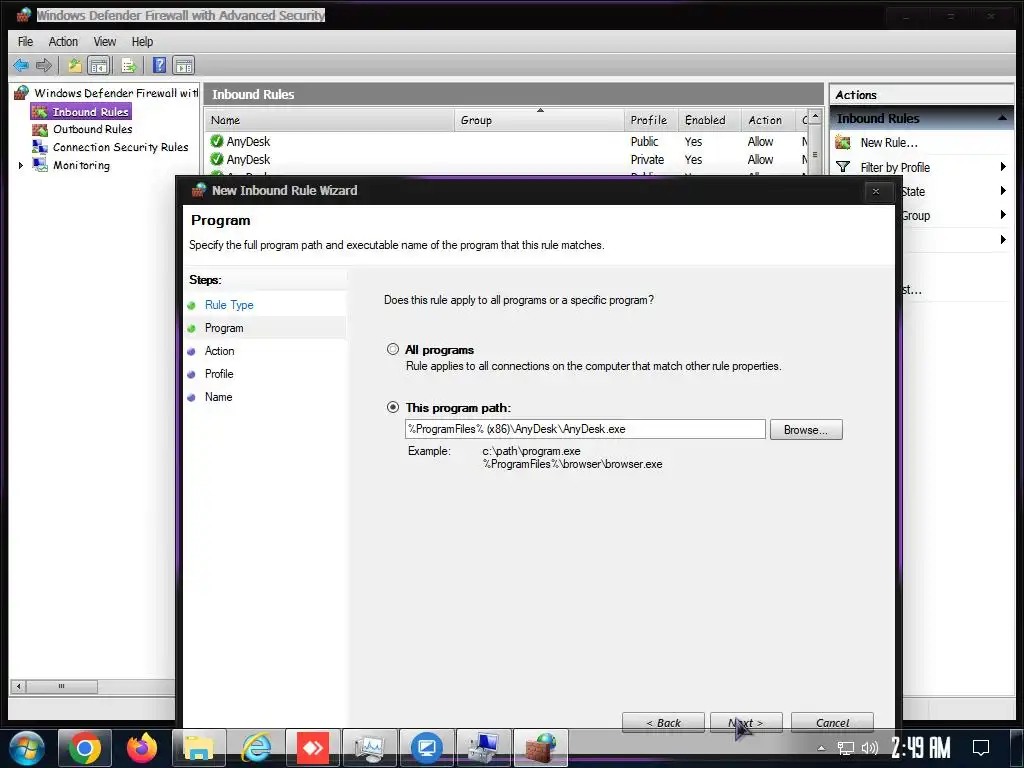Toggle the Show/Hide Console Tree icon

click(x=99, y=65)
